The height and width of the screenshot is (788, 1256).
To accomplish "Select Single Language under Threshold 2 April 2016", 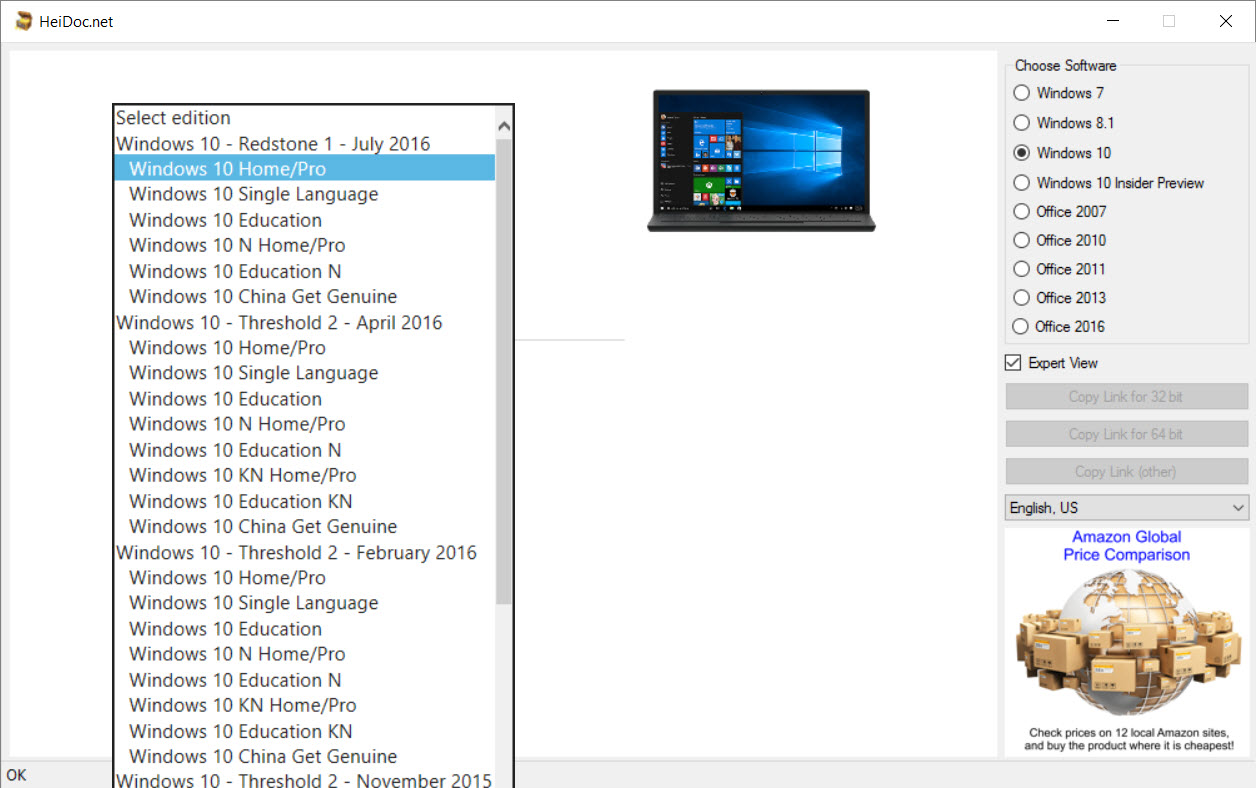I will coord(305,373).
